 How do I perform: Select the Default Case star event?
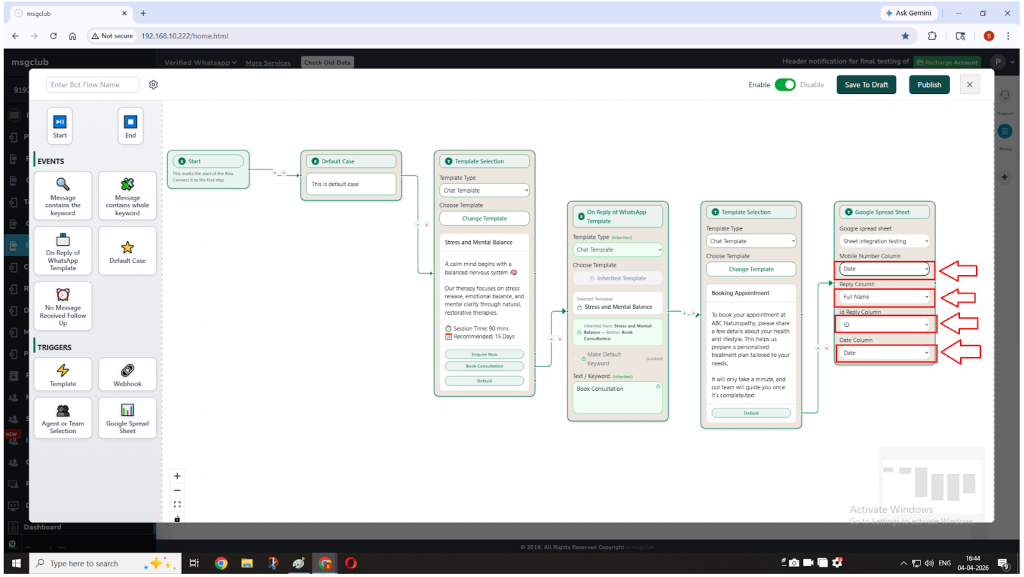coord(127,251)
